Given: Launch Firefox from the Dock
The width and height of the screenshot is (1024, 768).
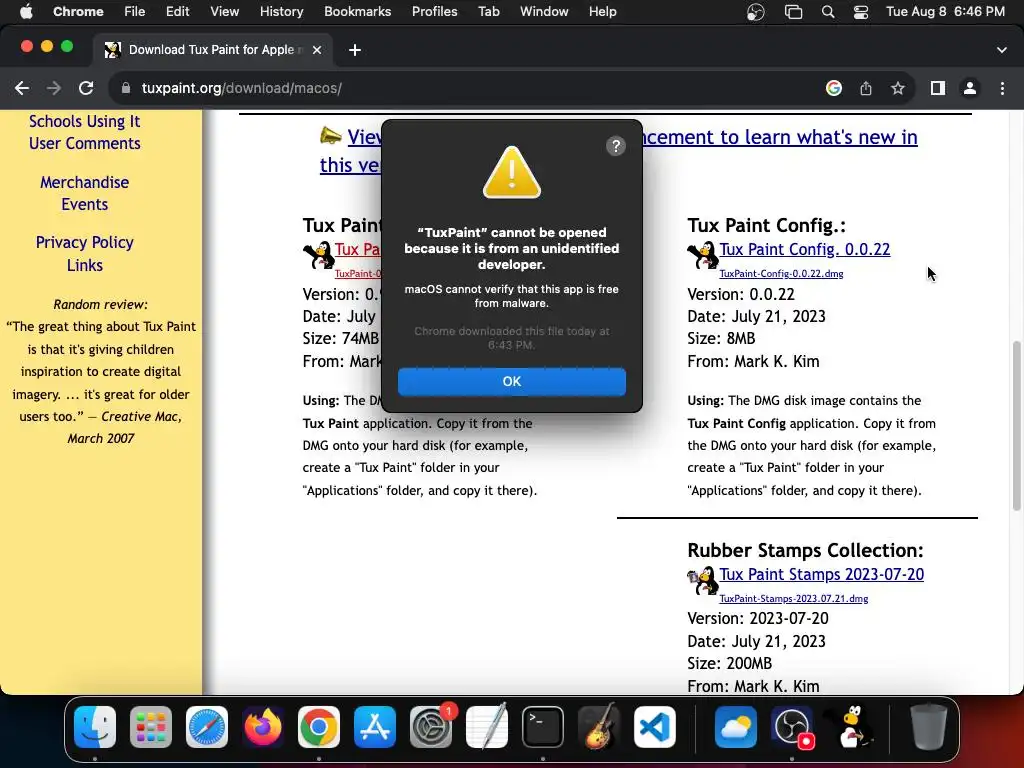Looking at the screenshot, I should pyautogui.click(x=263, y=727).
